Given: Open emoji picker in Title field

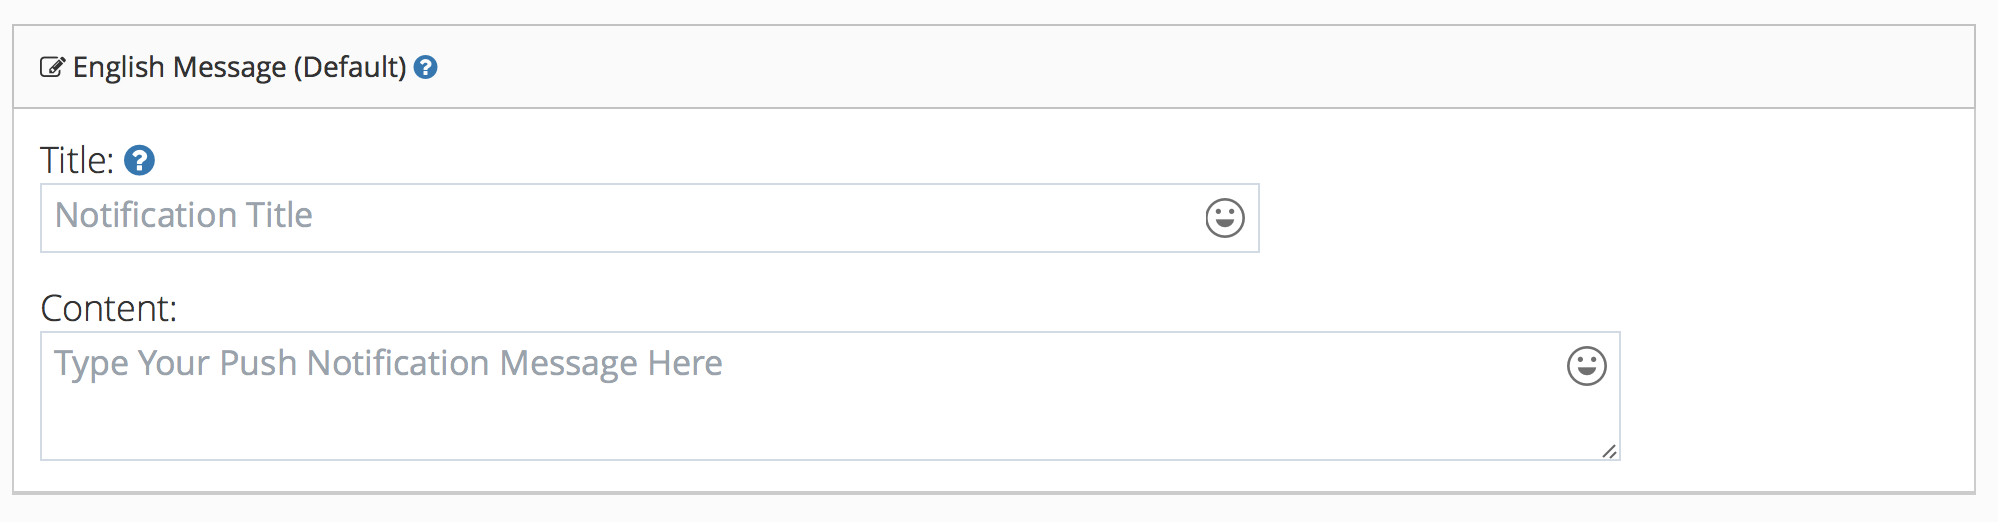Looking at the screenshot, I should (x=1224, y=218).
